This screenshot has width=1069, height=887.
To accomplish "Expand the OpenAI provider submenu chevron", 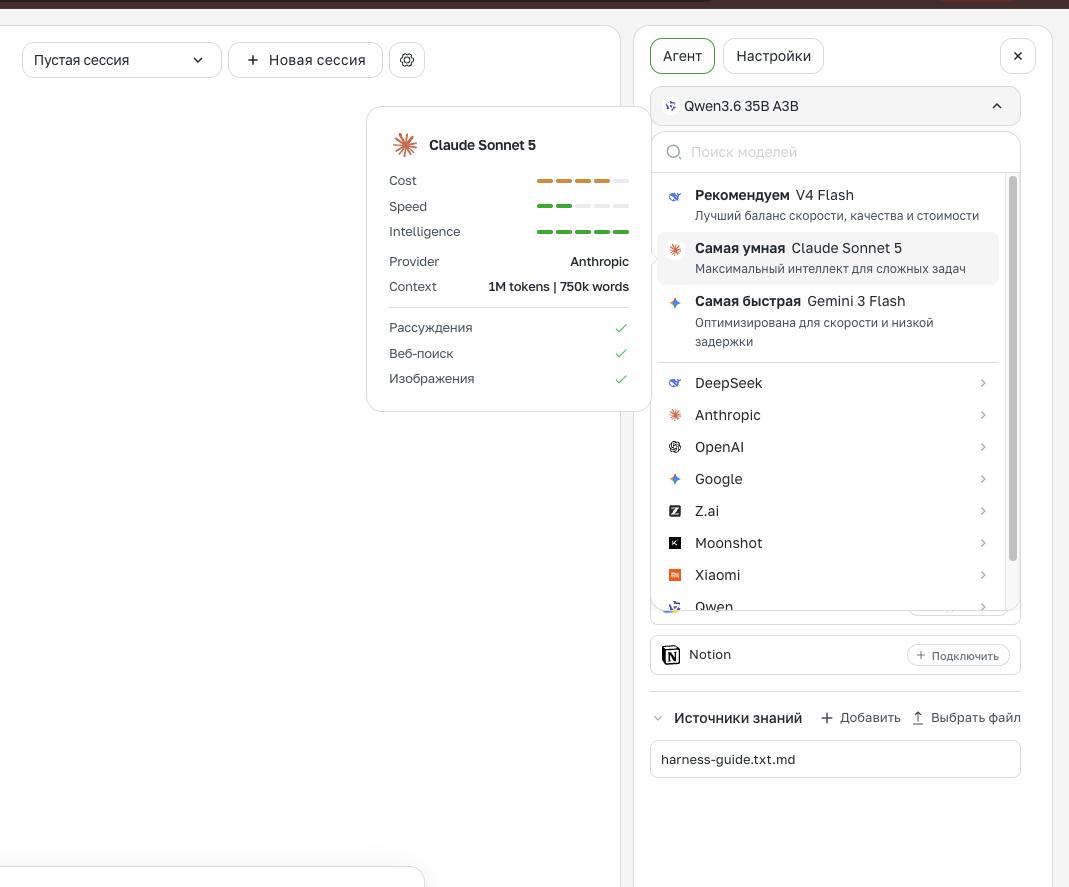I will coord(983,447).
